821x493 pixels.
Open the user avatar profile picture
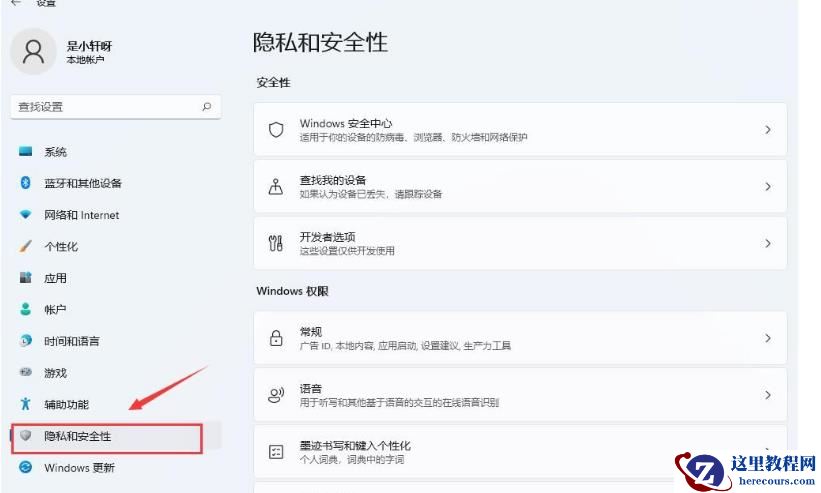34,52
